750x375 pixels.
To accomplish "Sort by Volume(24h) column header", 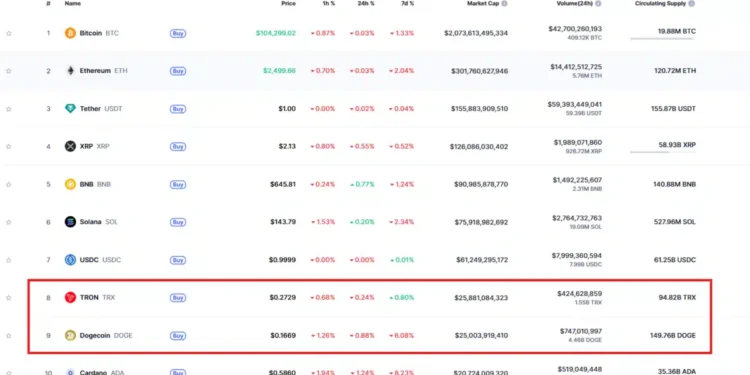I will 575,3.
